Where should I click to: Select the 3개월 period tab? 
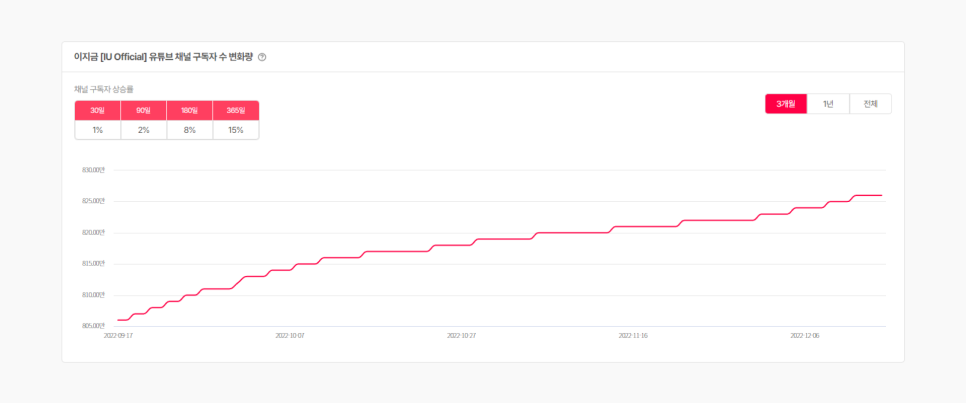point(786,104)
